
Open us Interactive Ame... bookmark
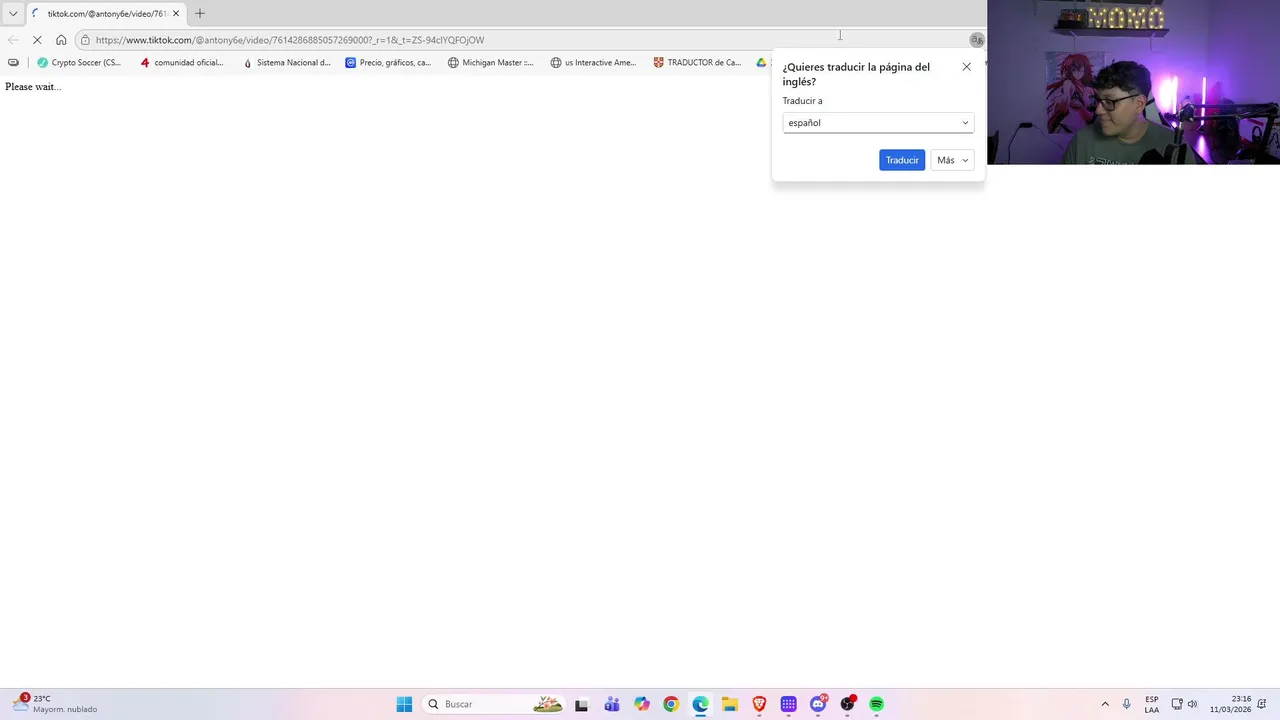(594, 62)
